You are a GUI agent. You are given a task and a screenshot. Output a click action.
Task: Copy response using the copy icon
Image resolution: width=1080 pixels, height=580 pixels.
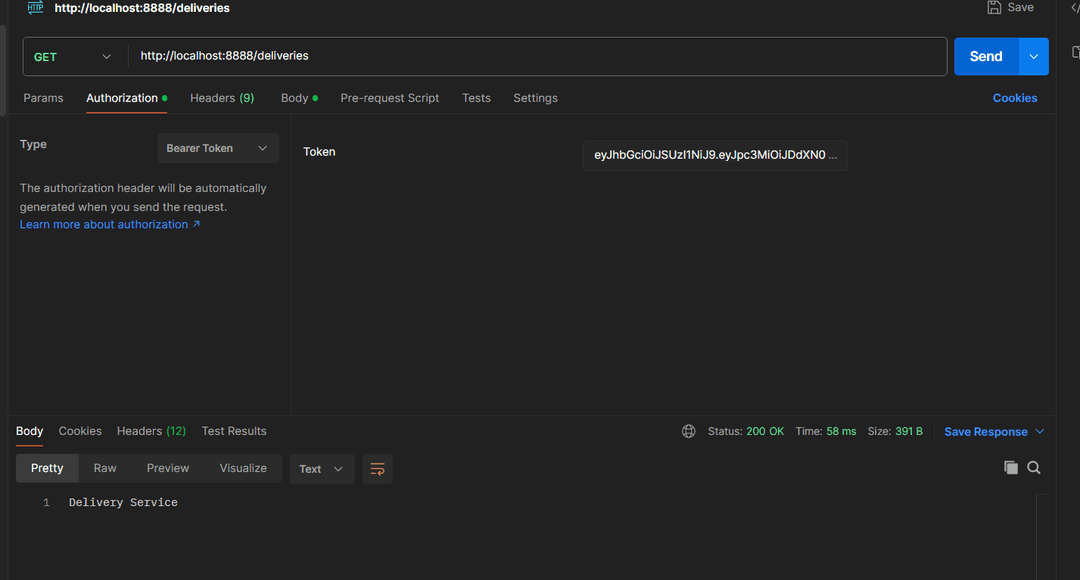tap(1011, 468)
